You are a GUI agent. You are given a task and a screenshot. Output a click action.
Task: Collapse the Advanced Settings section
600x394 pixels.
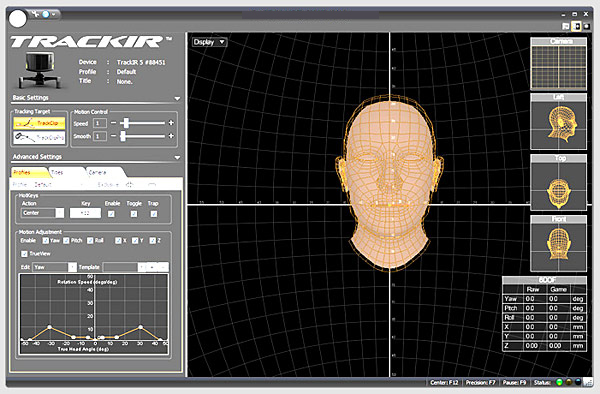(x=177, y=157)
